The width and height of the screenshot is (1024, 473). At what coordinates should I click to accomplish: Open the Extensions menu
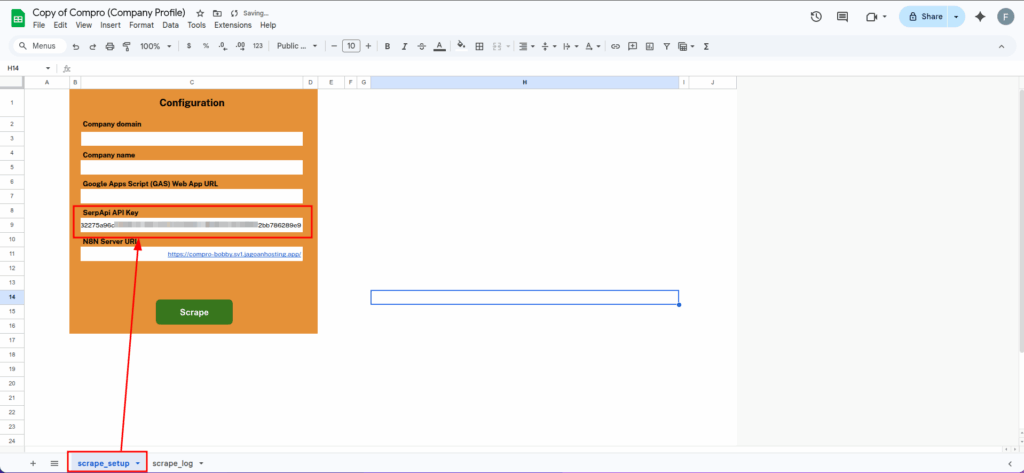[x=232, y=25]
